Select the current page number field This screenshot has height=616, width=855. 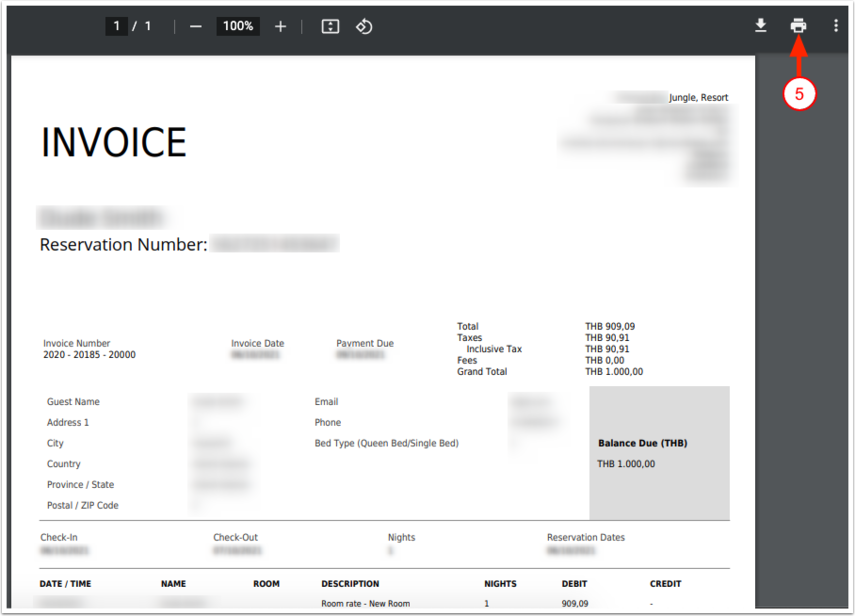pos(117,26)
